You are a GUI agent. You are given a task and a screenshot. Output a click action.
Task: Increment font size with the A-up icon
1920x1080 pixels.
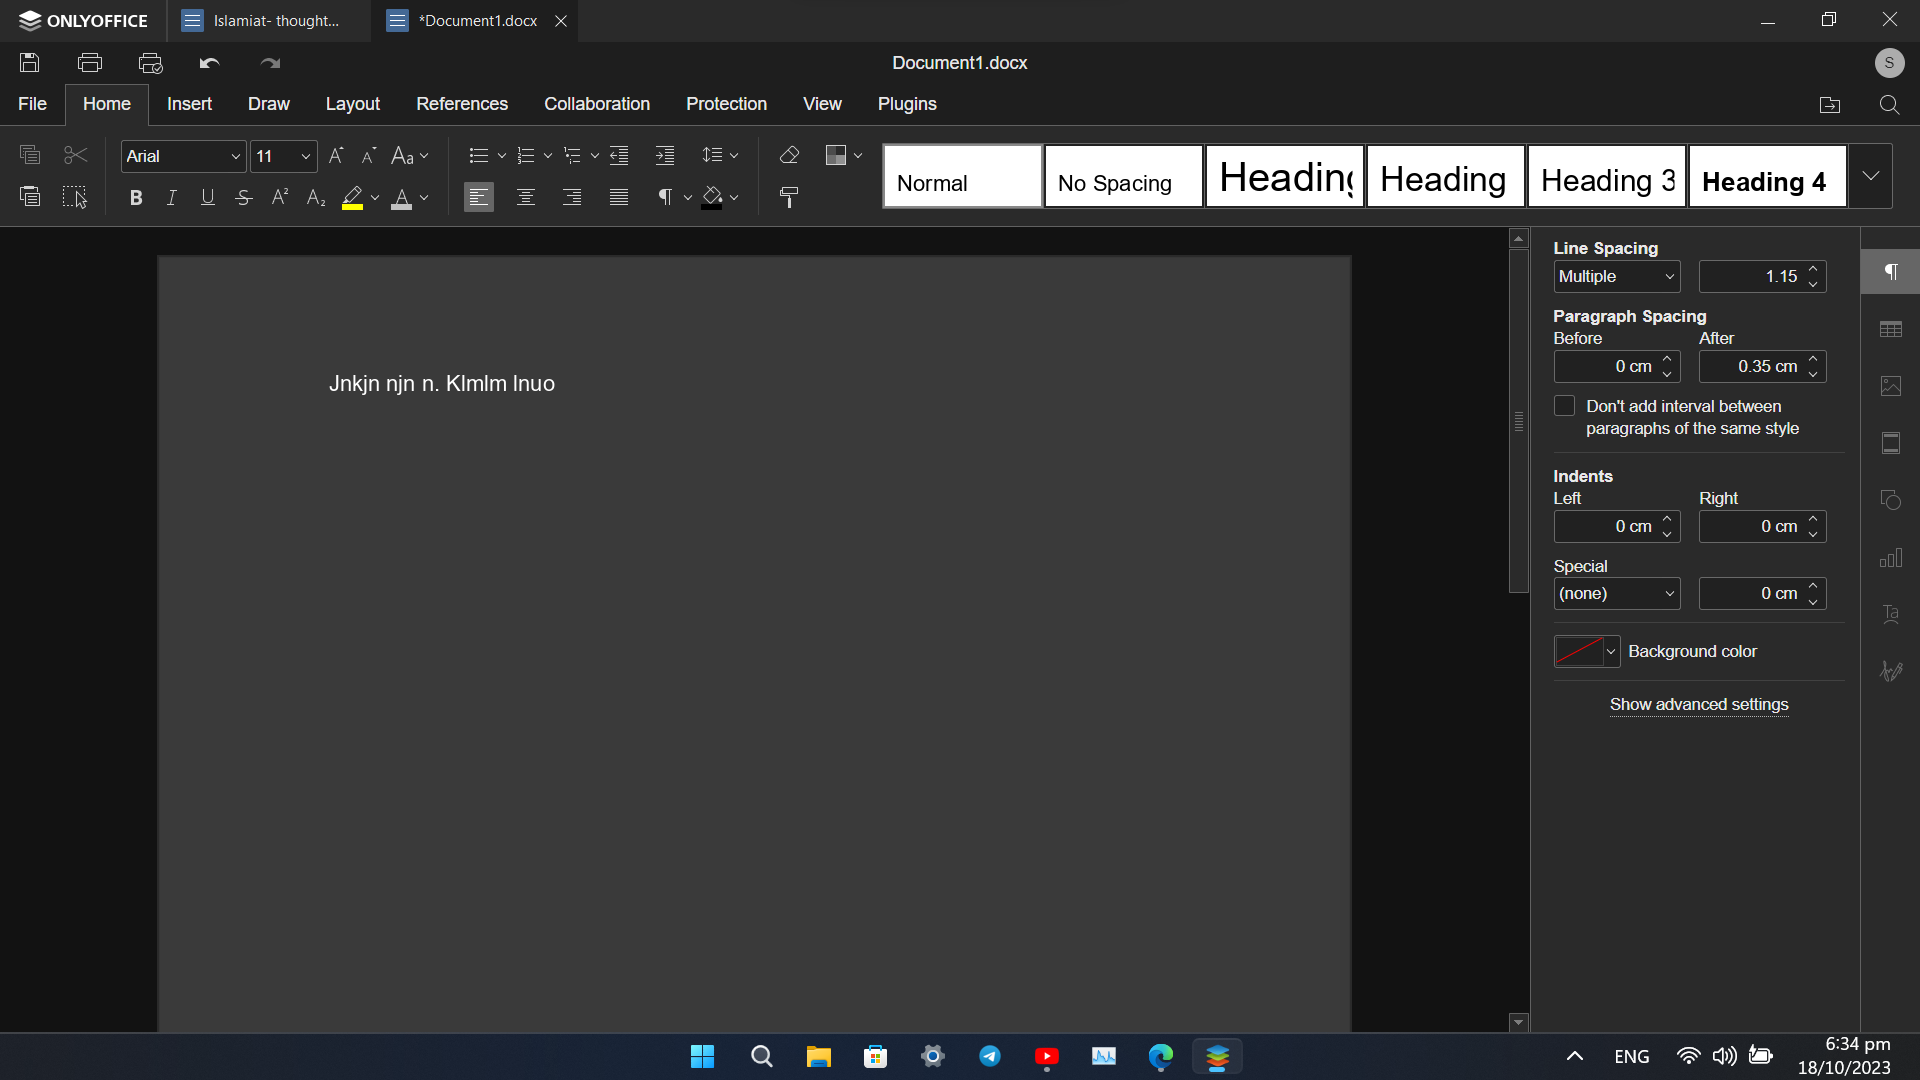coord(336,155)
